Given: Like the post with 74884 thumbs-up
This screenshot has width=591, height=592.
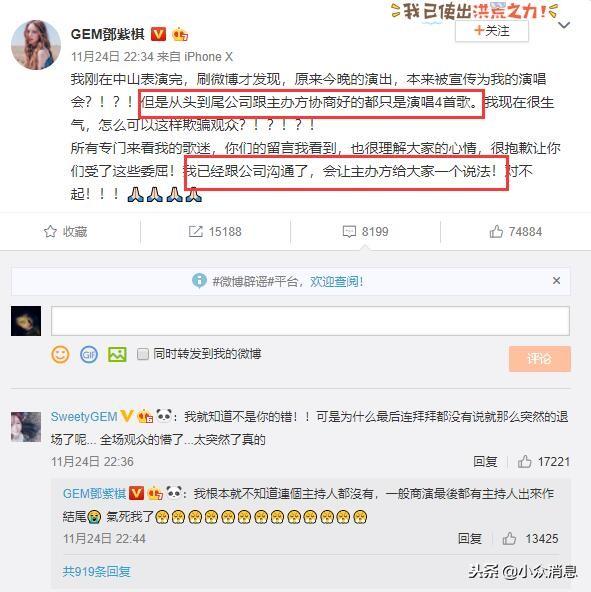Looking at the screenshot, I should click(x=496, y=231).
